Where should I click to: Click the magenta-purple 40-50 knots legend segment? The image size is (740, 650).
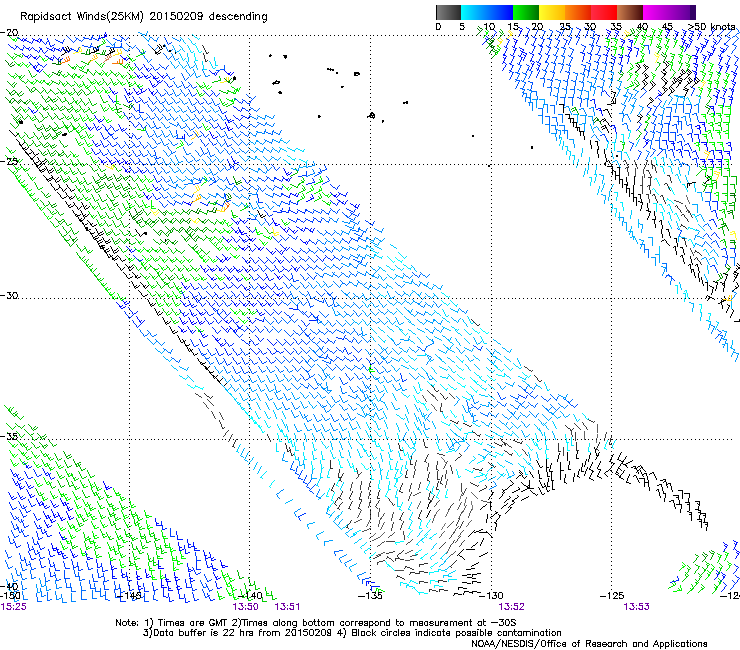669,12
